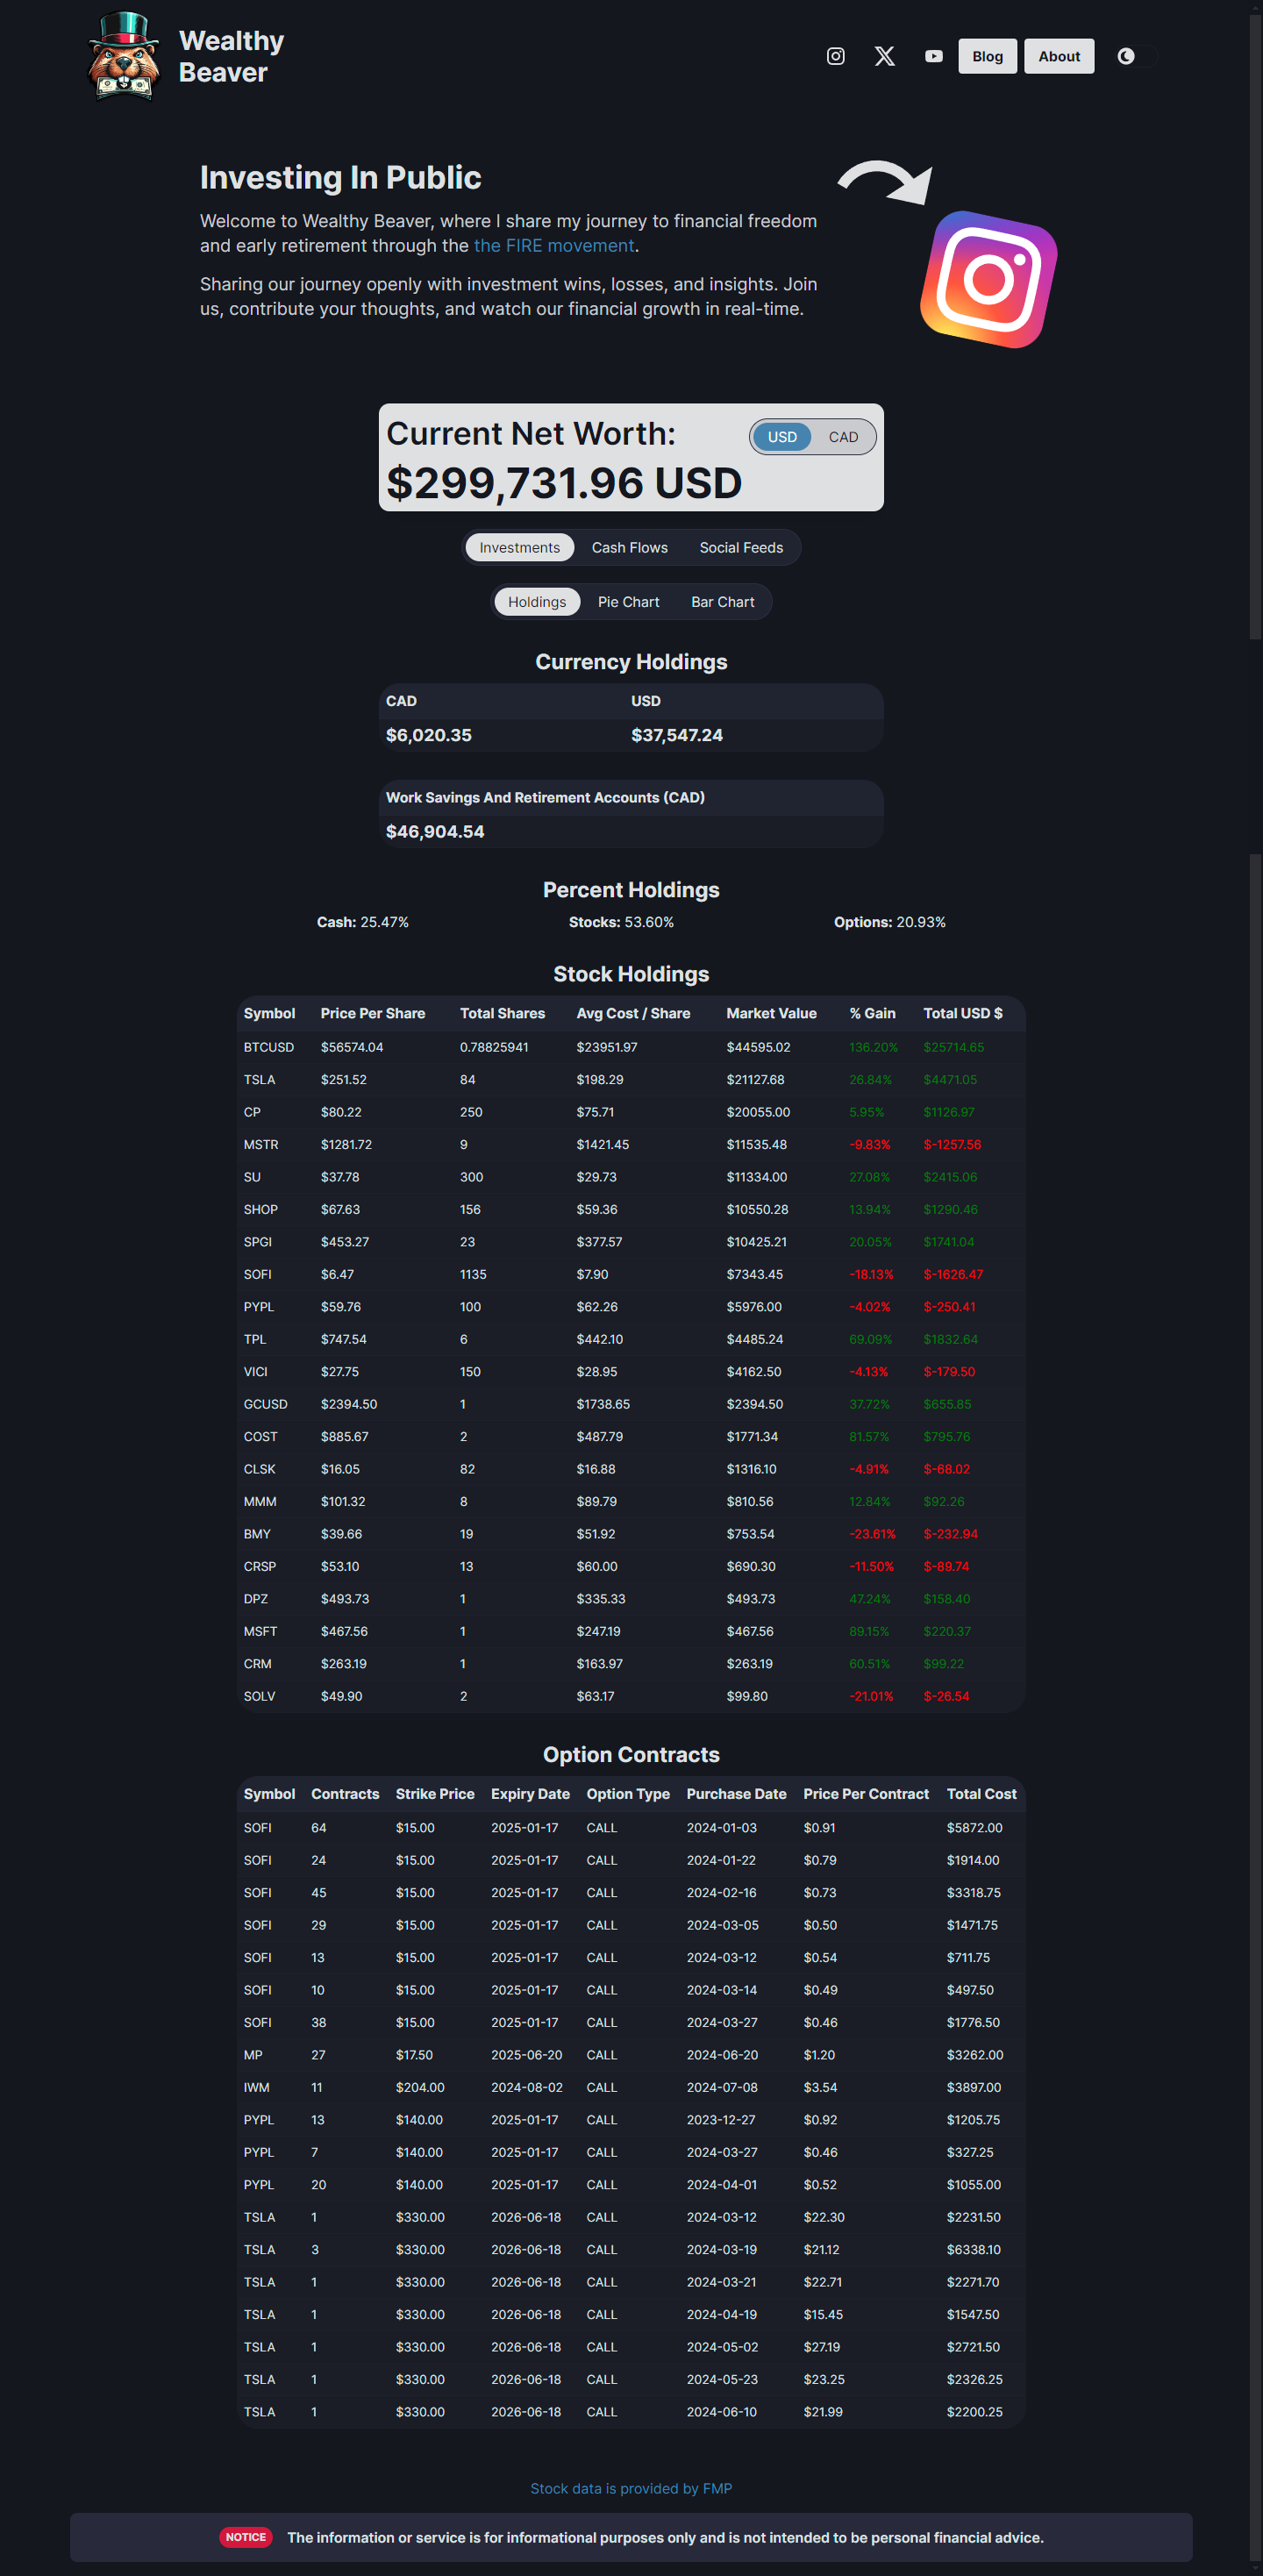The image size is (1263, 2576).
Task: Click the 2024-08-02 expiry date
Action: (526, 2087)
